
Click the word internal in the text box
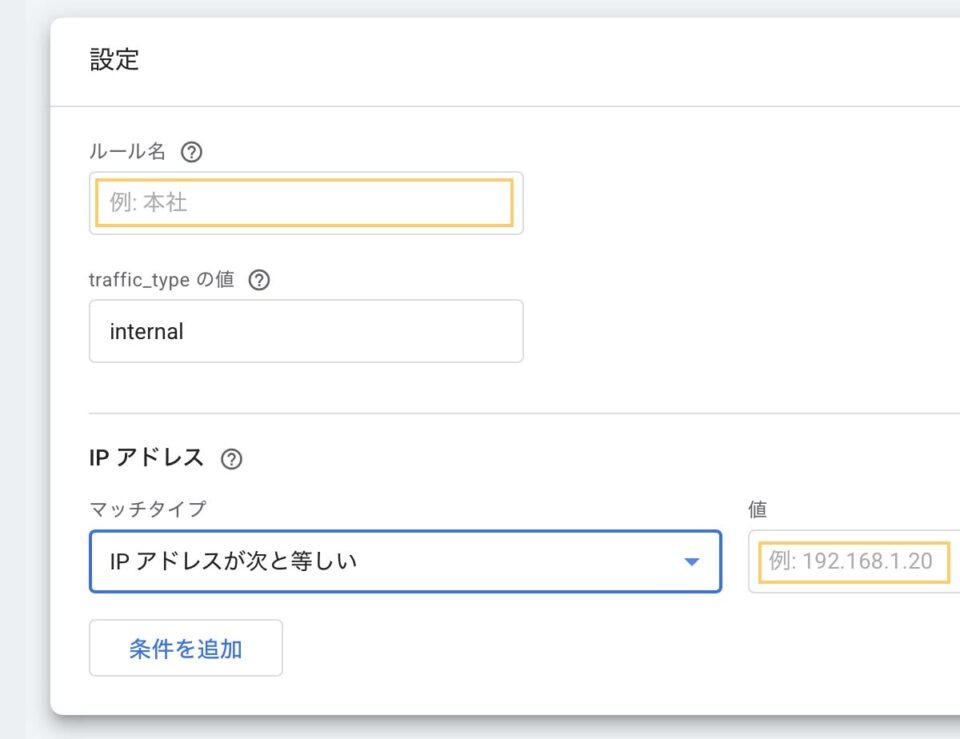[146, 332]
